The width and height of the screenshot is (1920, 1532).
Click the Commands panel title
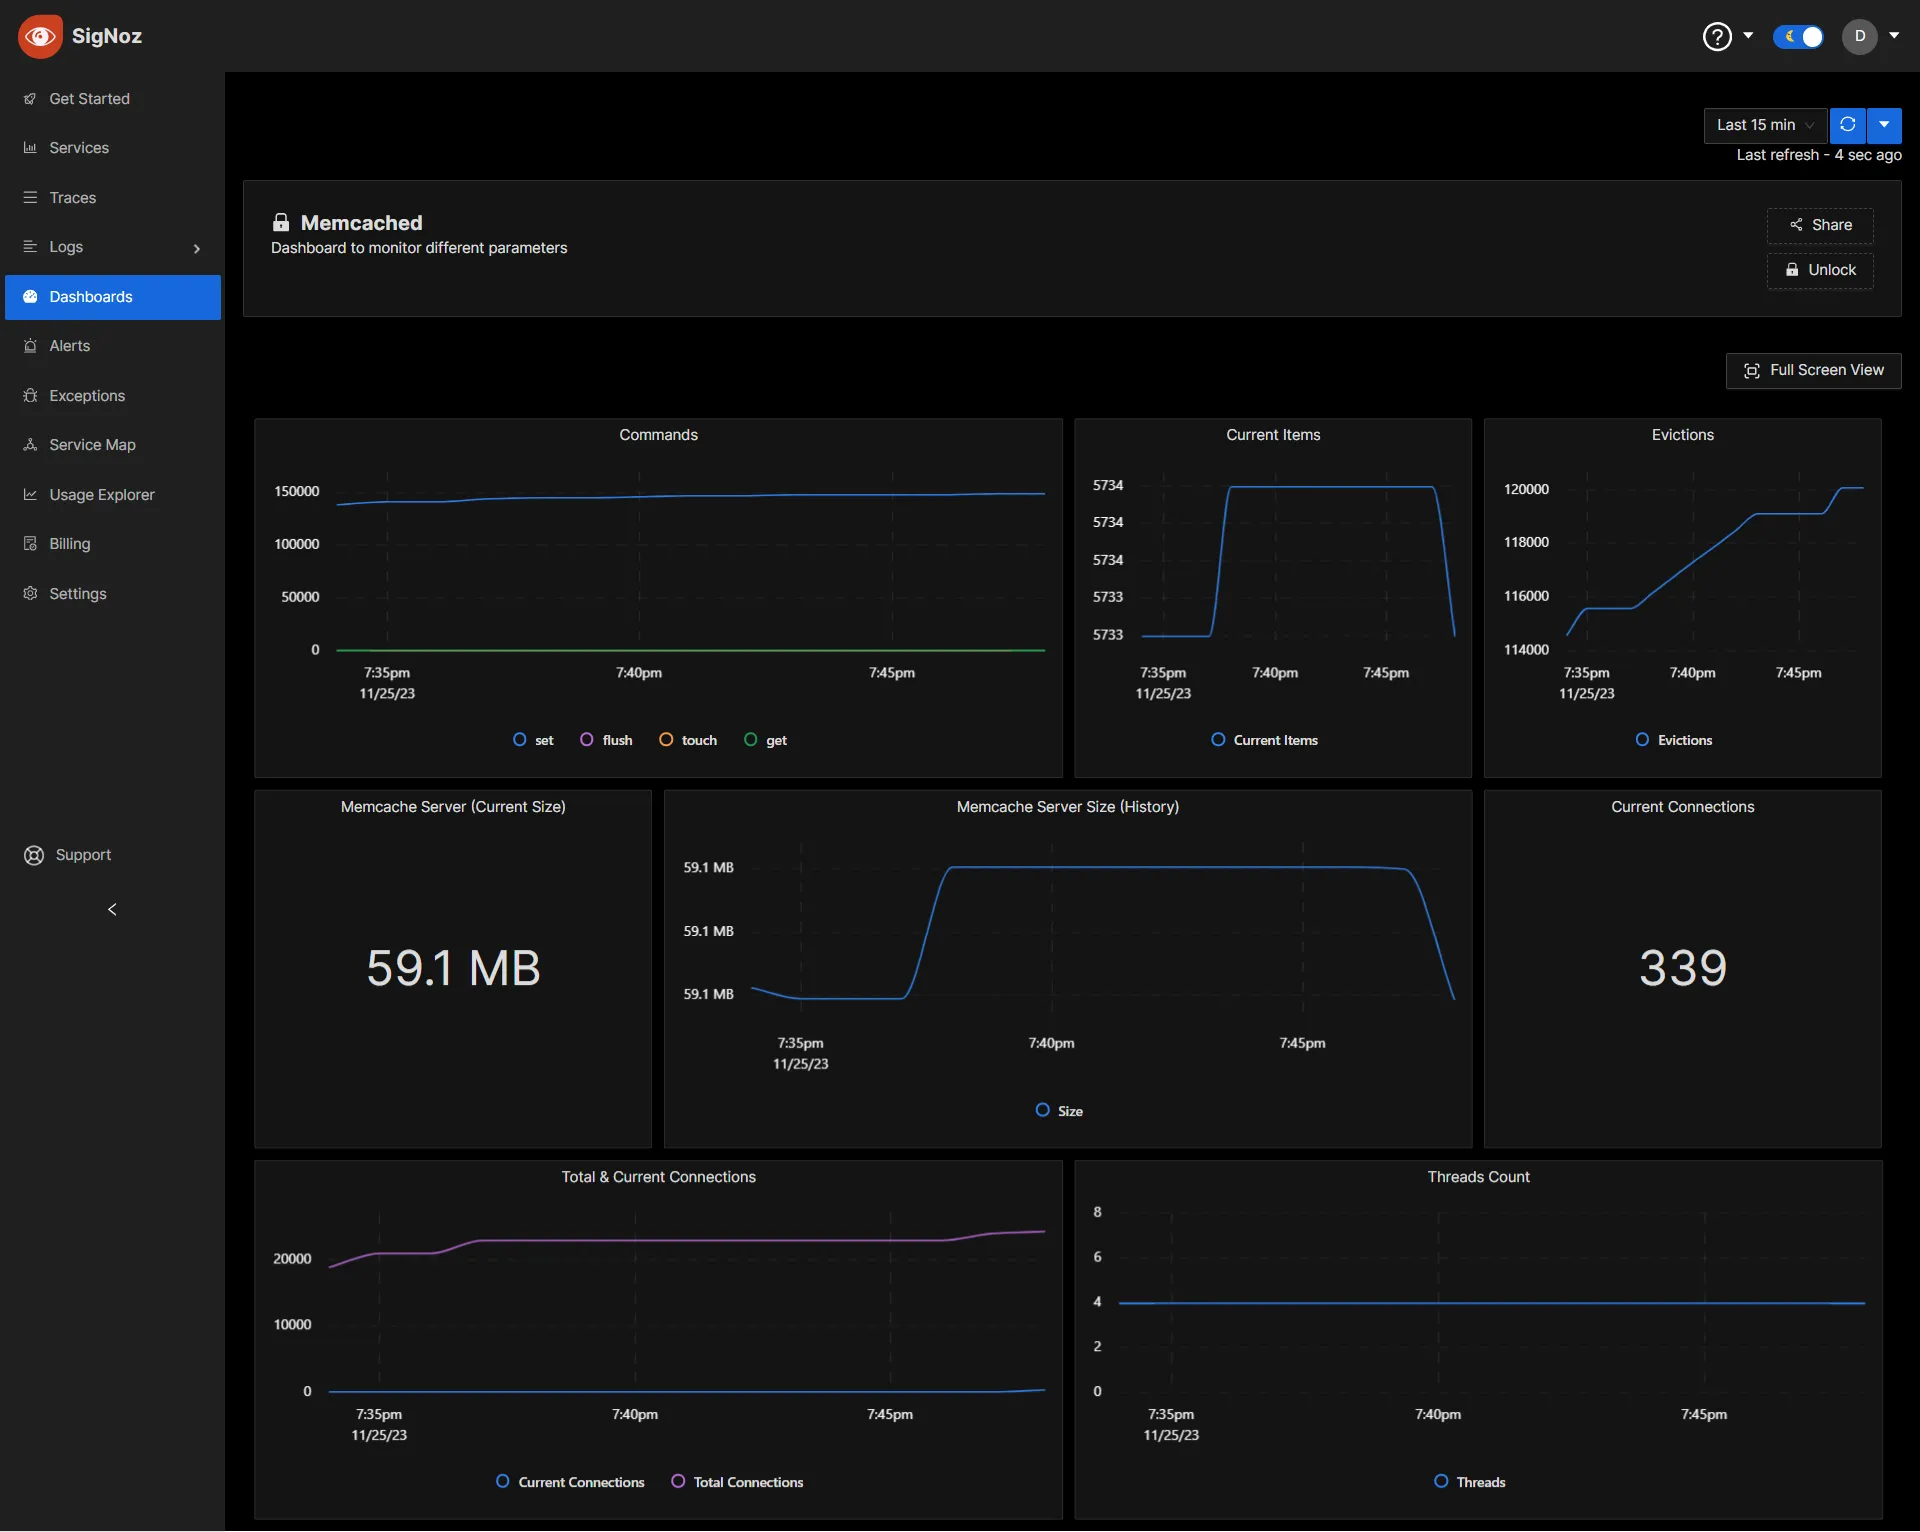(x=658, y=435)
